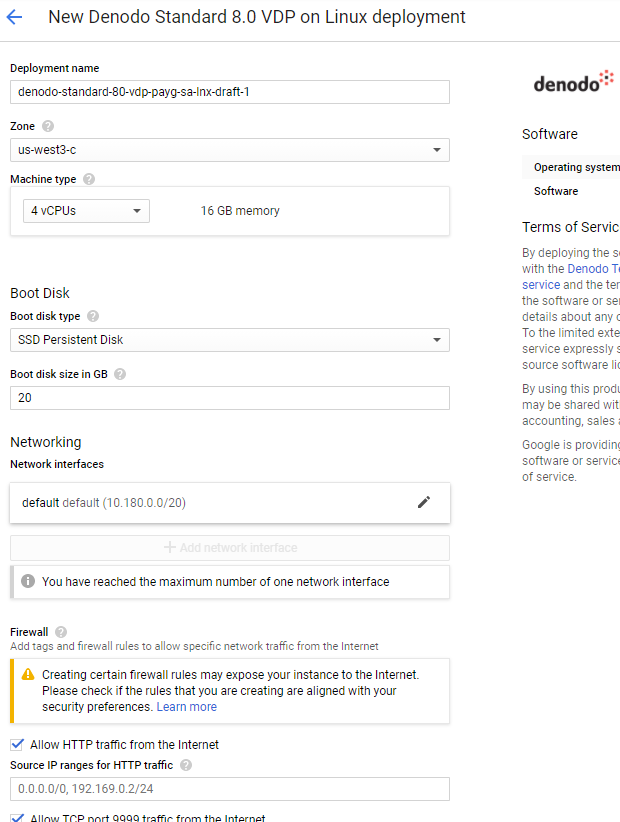Screen dimensions: 620x822
Task: Open Source IP ranges help icon
Action: click(186, 765)
